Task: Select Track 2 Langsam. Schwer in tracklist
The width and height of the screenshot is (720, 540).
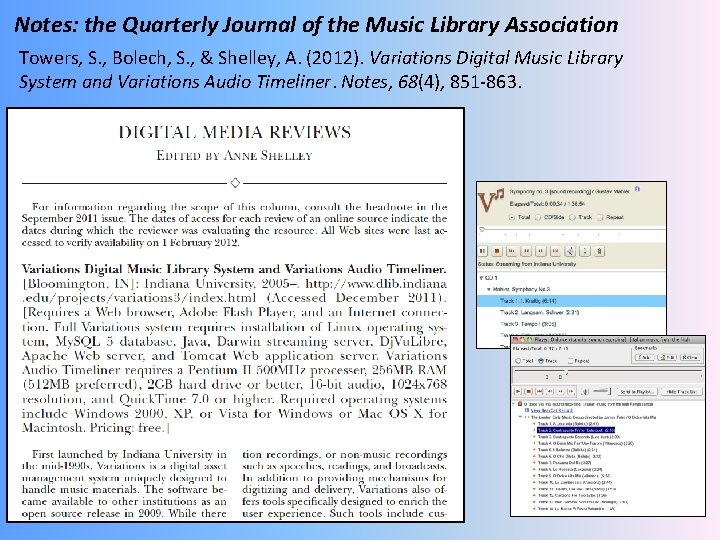Action: pyautogui.click(x=539, y=312)
